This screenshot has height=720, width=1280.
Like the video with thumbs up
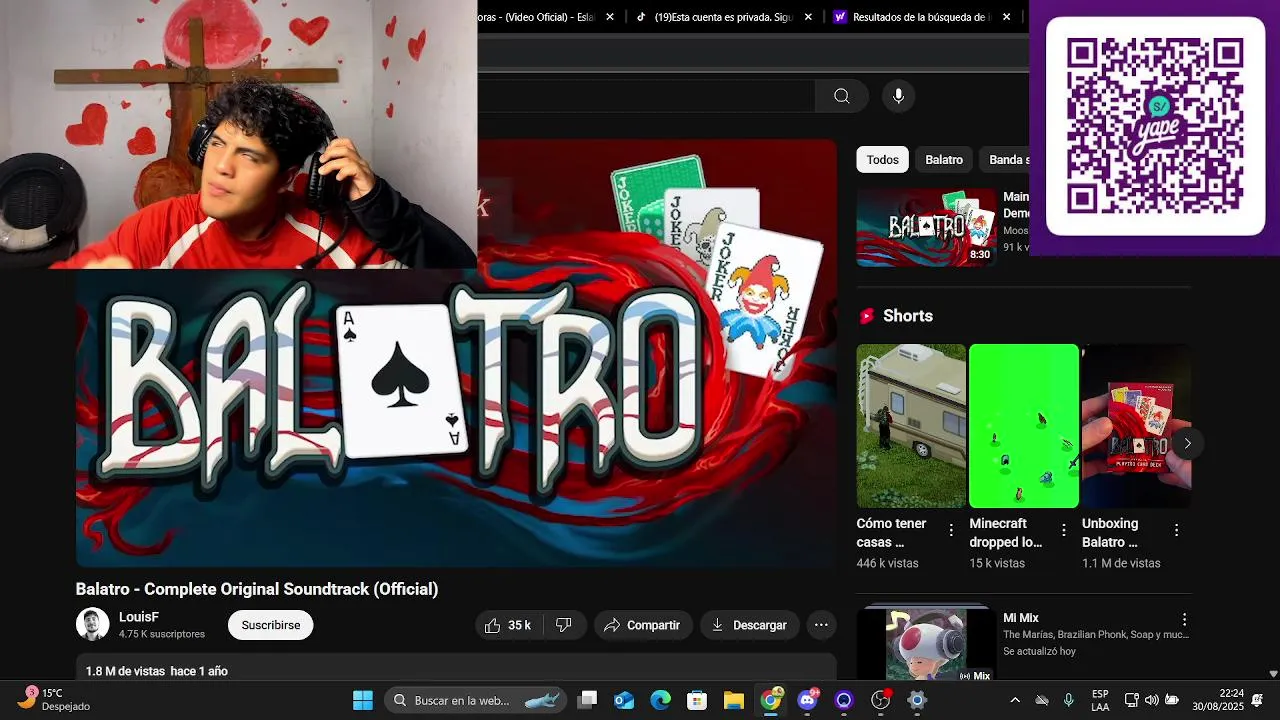(509, 625)
